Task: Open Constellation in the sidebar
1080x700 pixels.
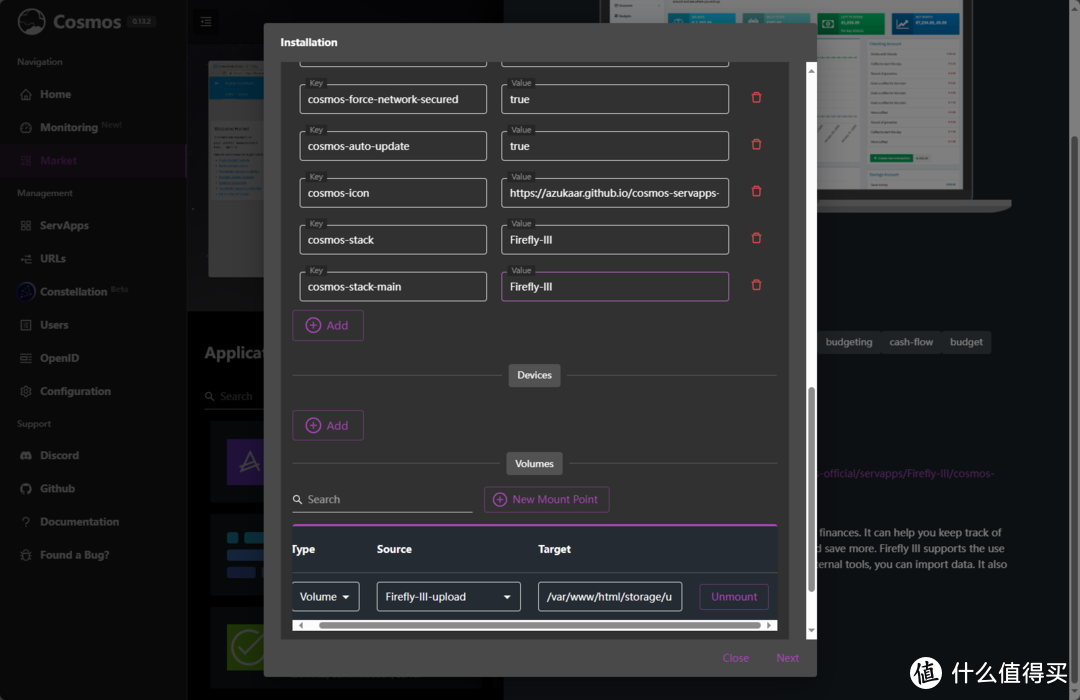Action: [x=73, y=291]
